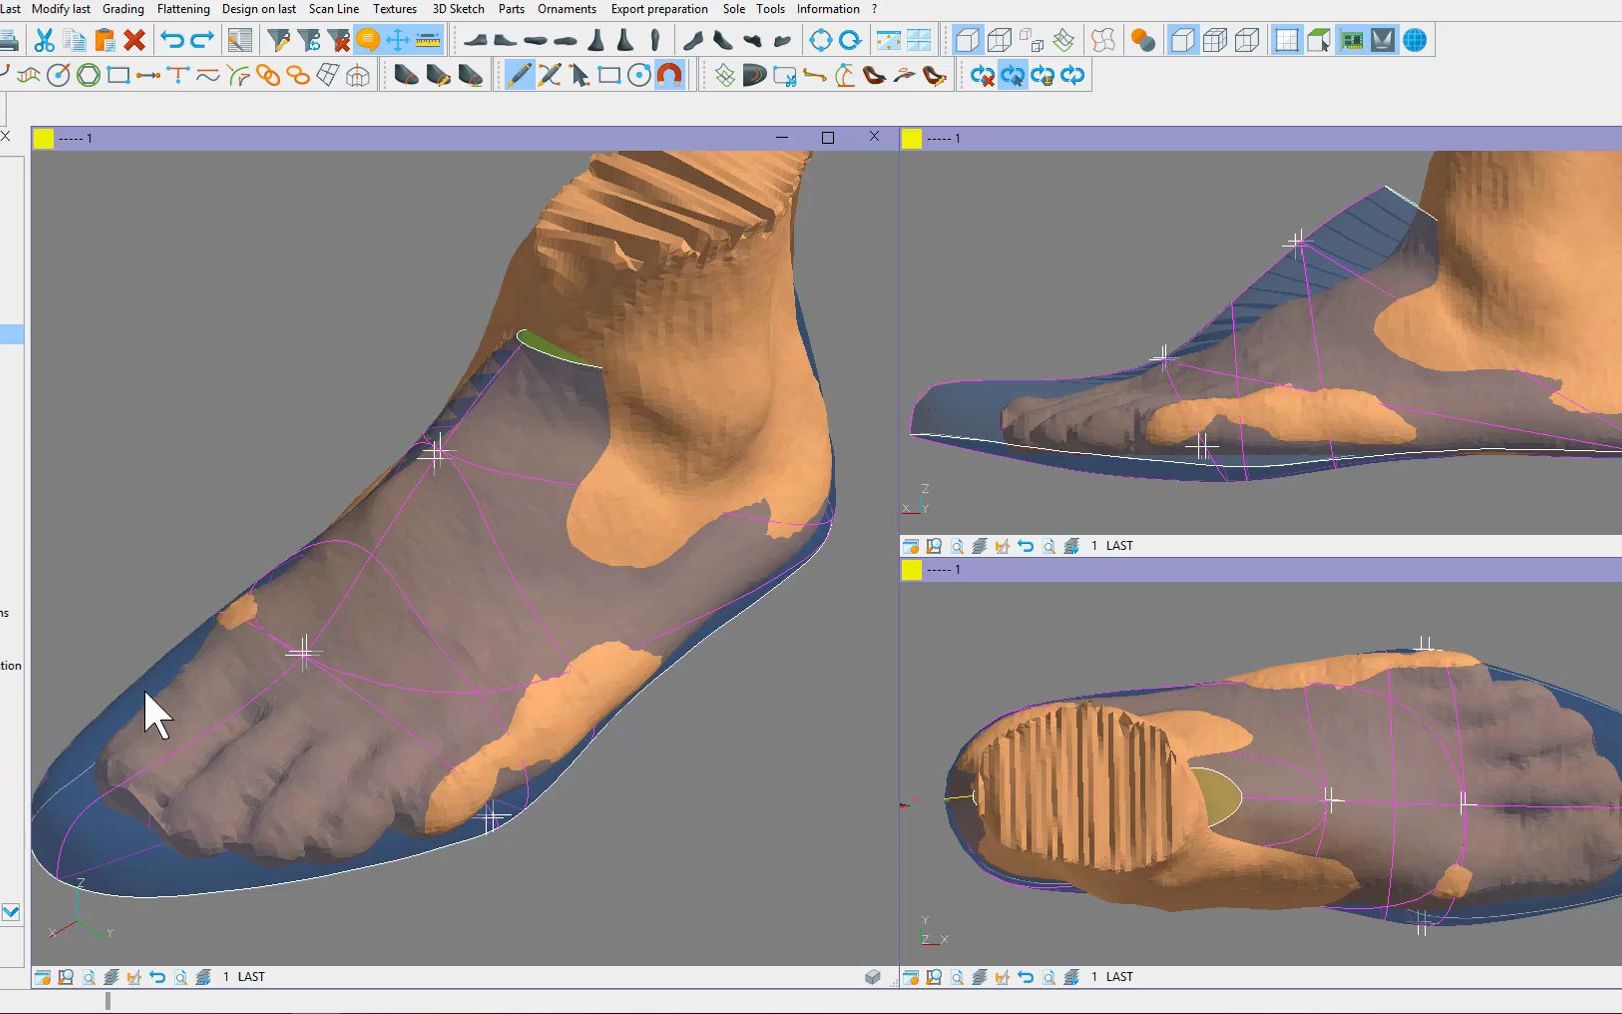This screenshot has height=1014, width=1622.
Task: Toggle the checkbox in the left side panel
Action: (10, 912)
